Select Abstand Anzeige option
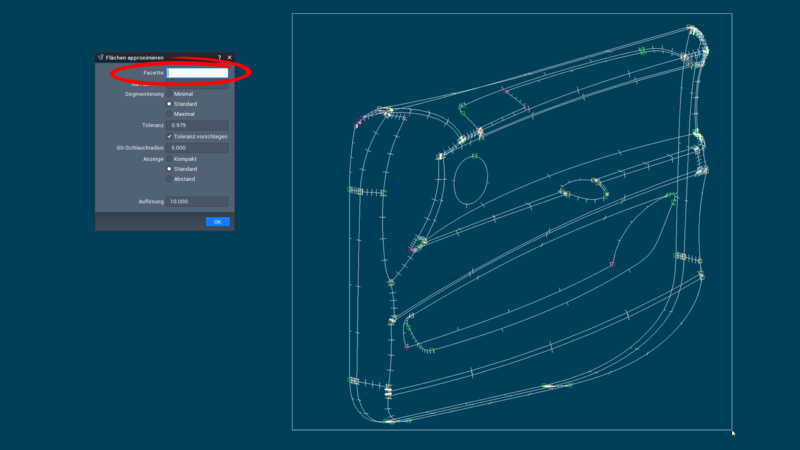Screen dimensions: 800x450 (x=169, y=179)
